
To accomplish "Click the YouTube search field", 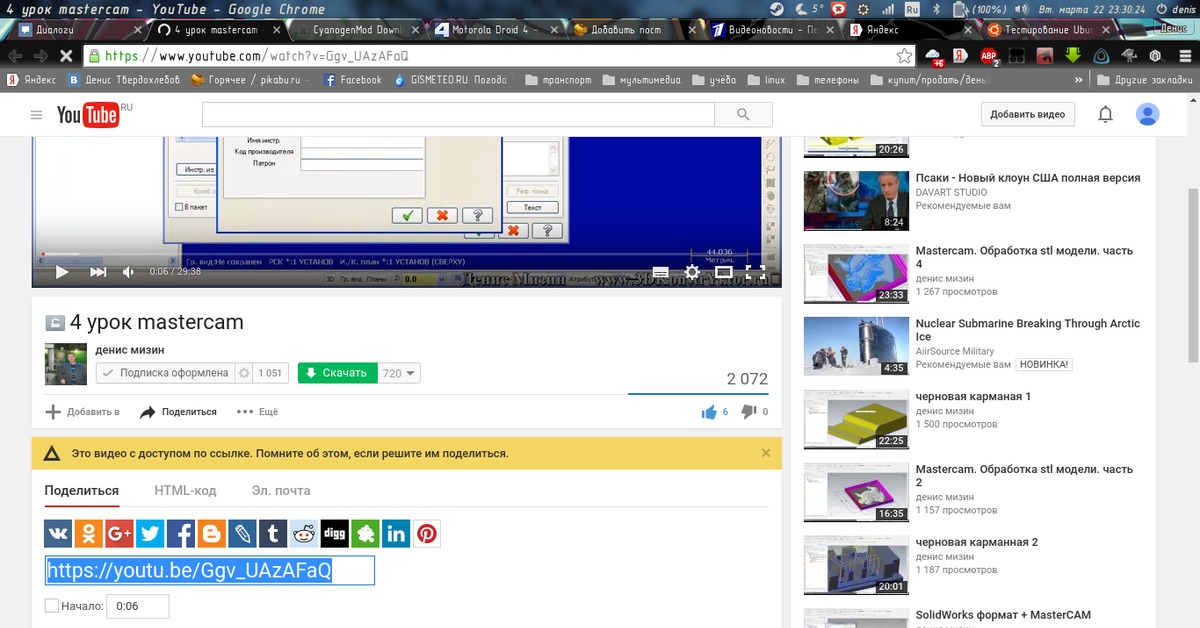I will 456,115.
